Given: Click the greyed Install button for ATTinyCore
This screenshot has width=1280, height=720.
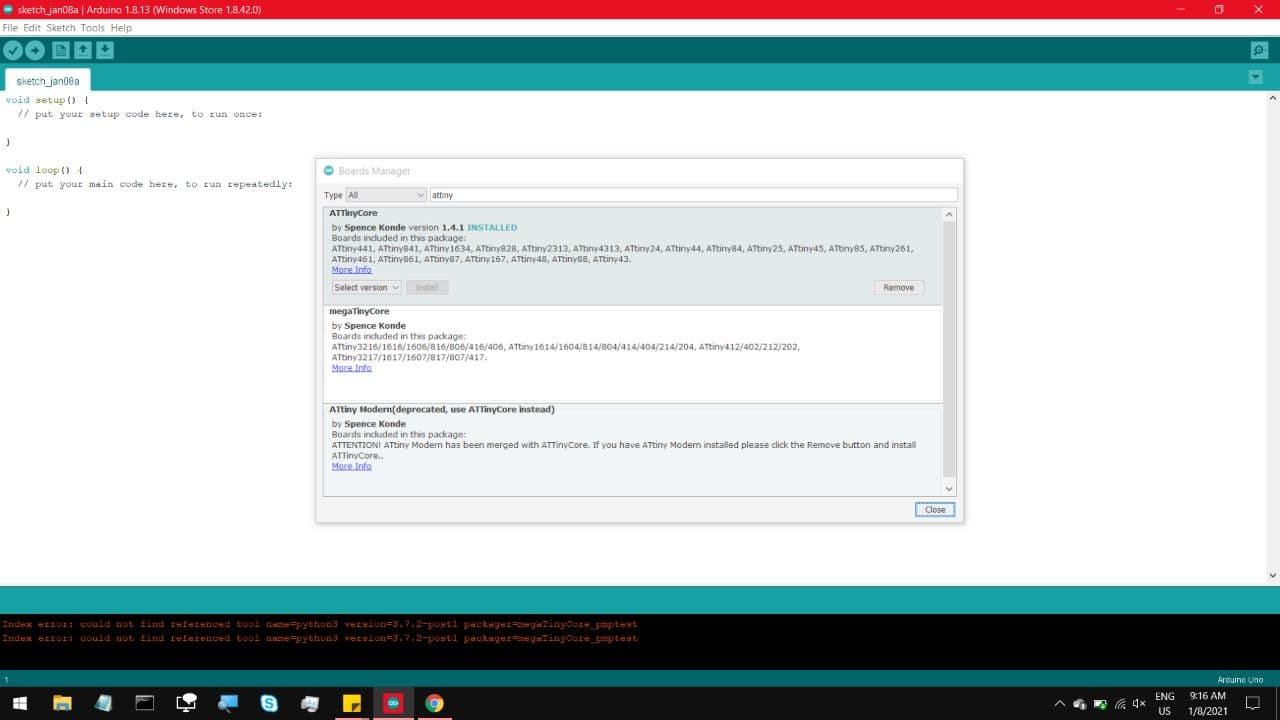Looking at the screenshot, I should point(427,287).
